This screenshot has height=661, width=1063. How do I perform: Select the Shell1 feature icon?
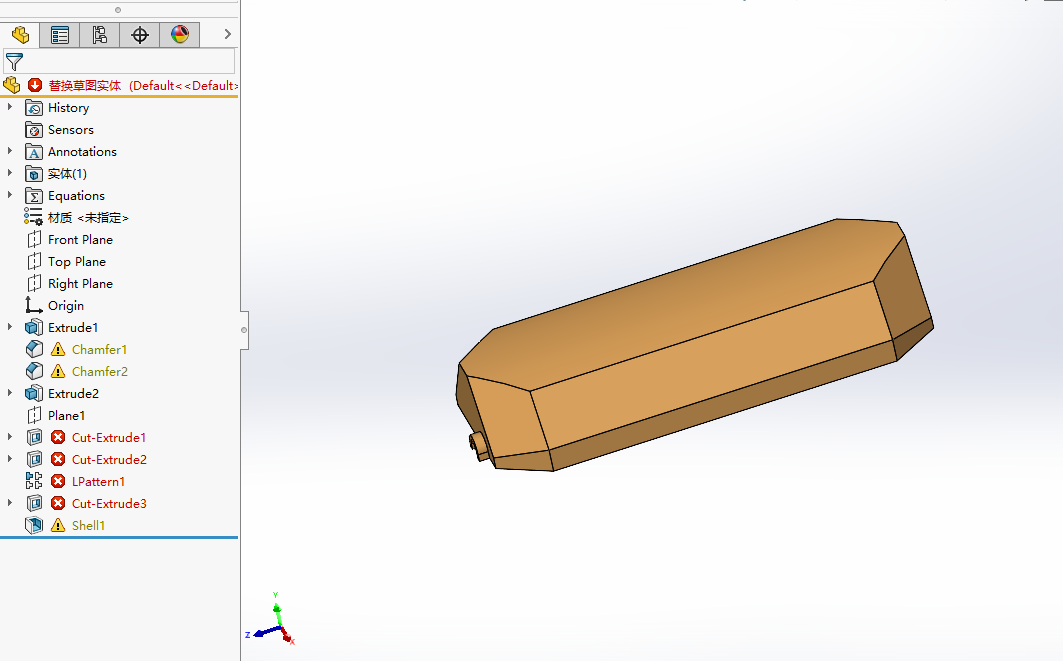[x=34, y=526]
